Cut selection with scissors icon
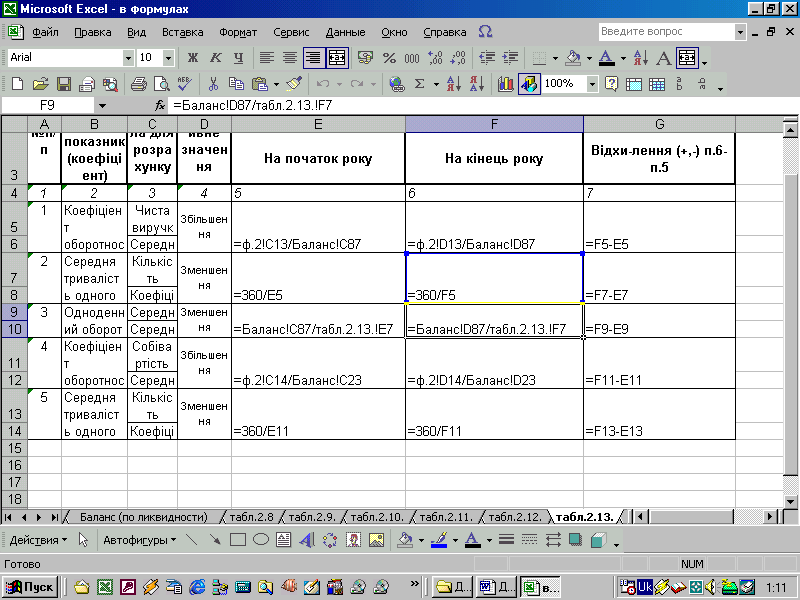Screen dimensions: 800x600 [x=213, y=84]
